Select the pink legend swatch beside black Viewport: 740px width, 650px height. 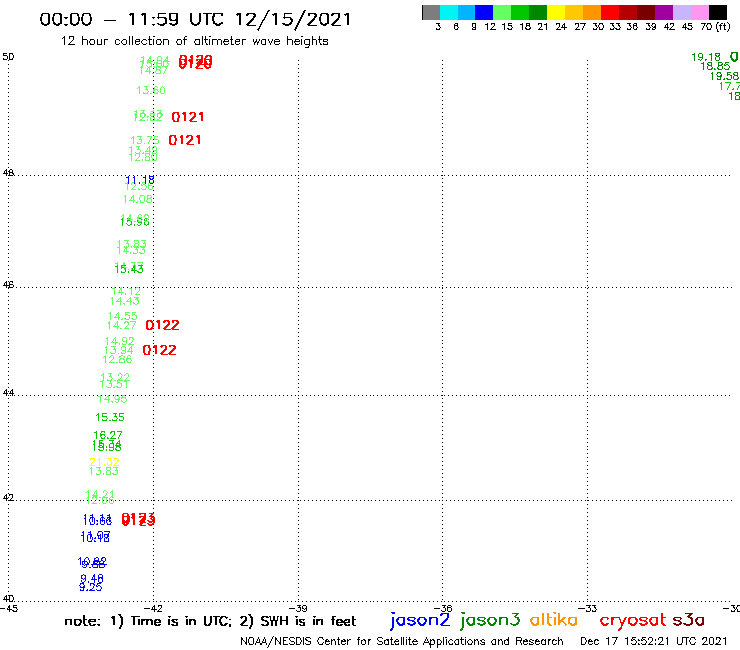click(700, 12)
